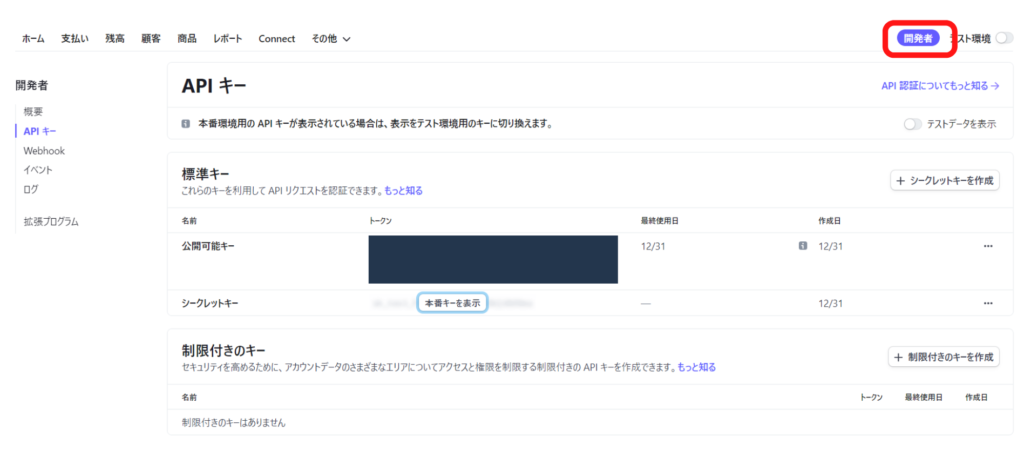The width and height of the screenshot is (1024, 471).
Task: Follow the API 認証についてもっと知る link
Action: tap(940, 86)
